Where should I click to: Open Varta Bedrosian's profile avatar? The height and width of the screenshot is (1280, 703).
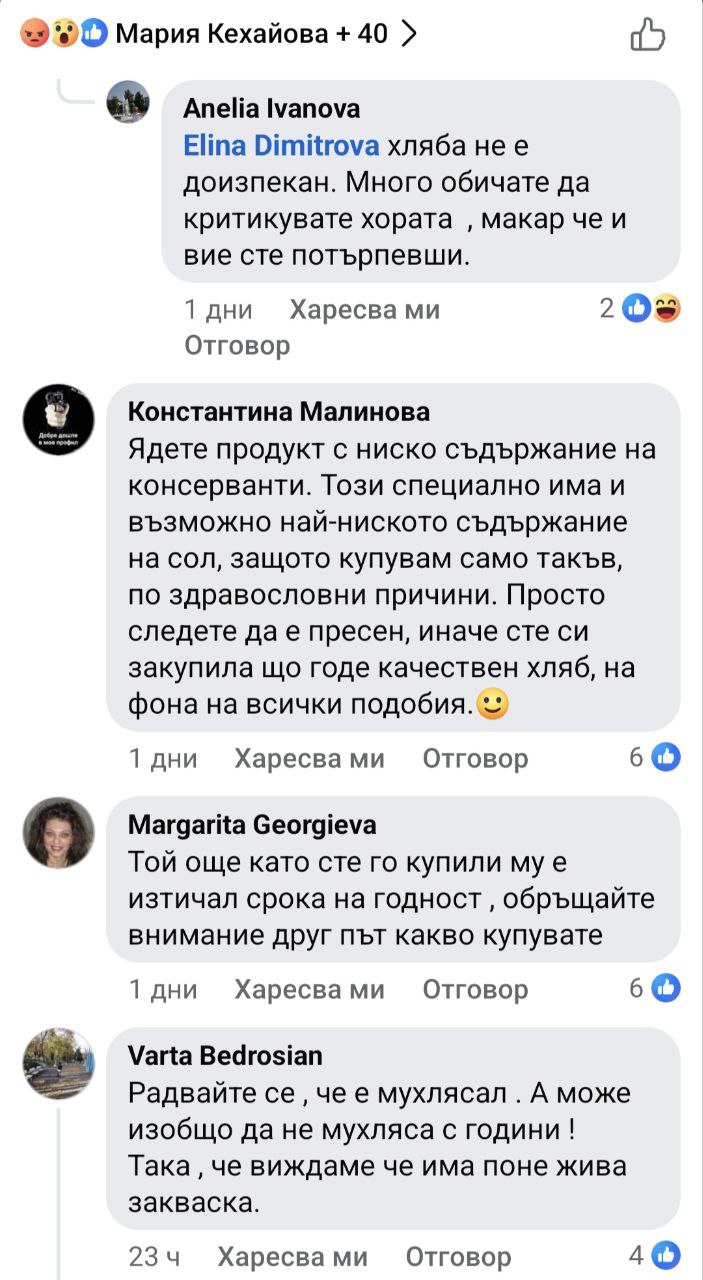tap(58, 1063)
